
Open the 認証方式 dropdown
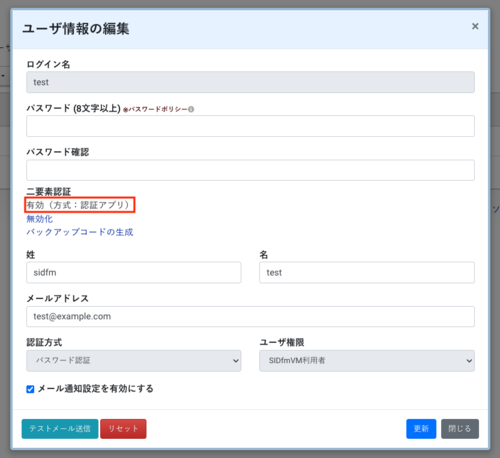coord(134,361)
